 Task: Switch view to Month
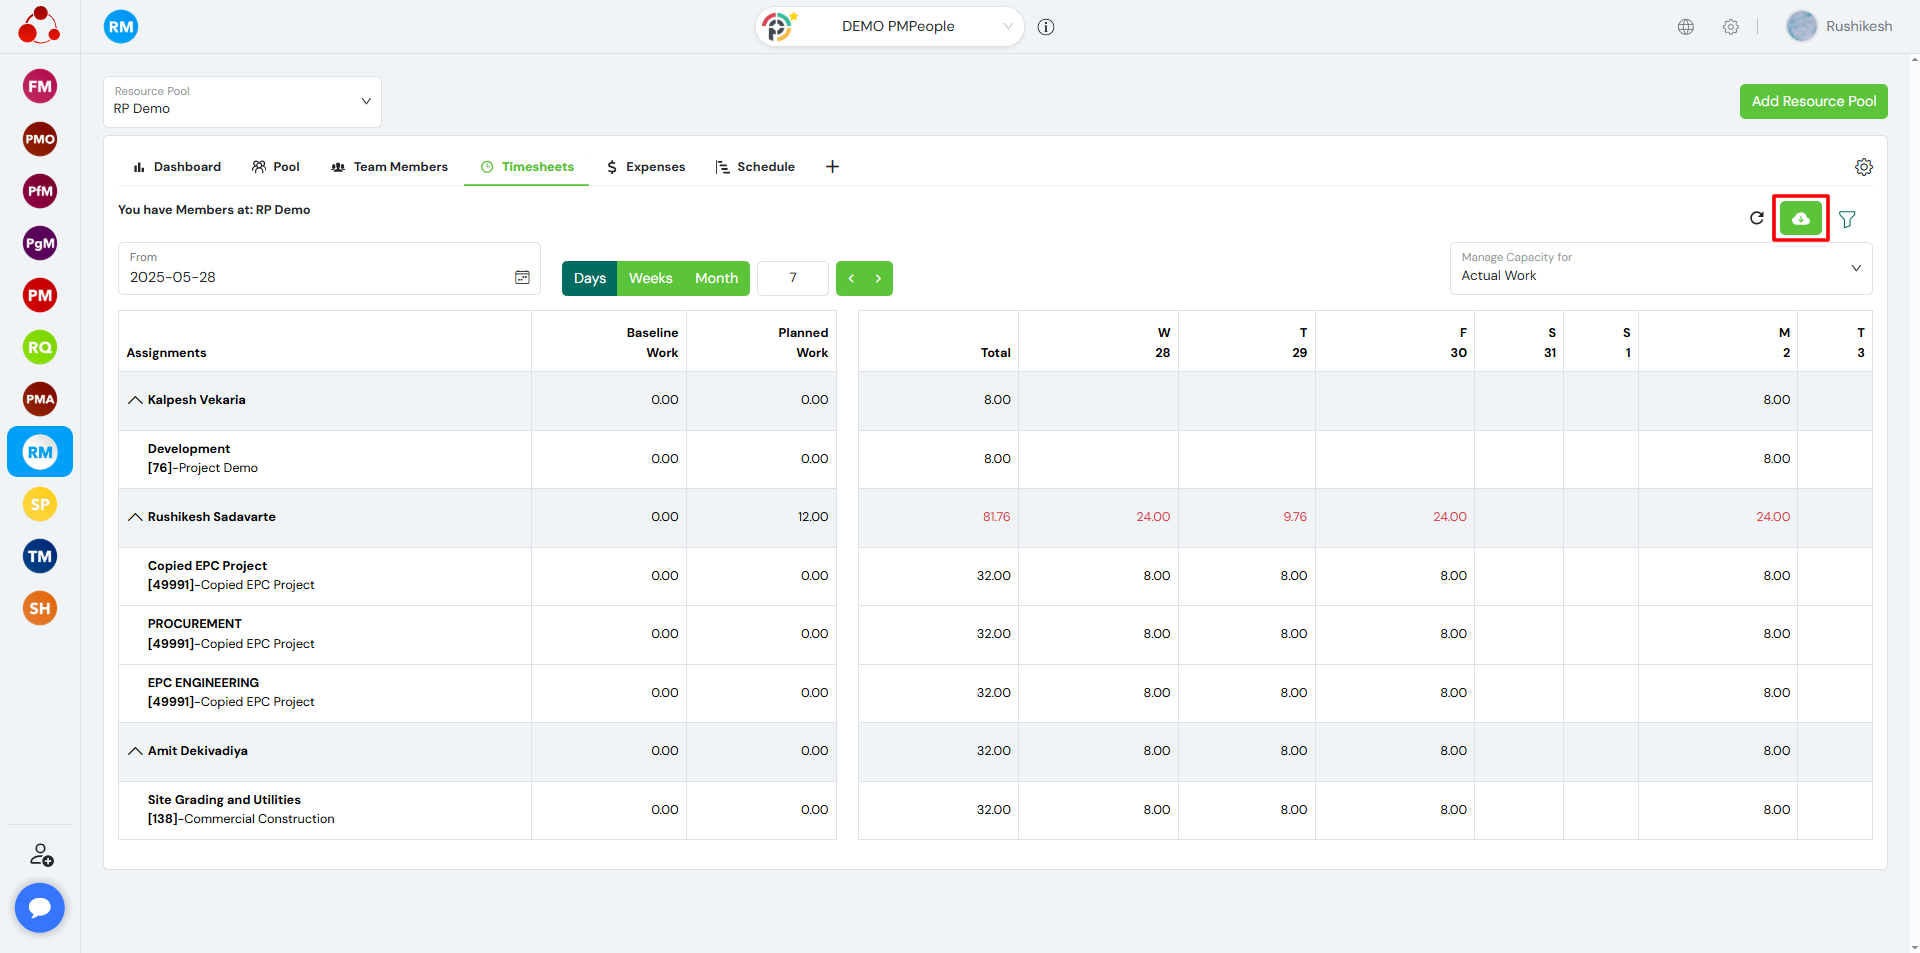[x=716, y=278]
